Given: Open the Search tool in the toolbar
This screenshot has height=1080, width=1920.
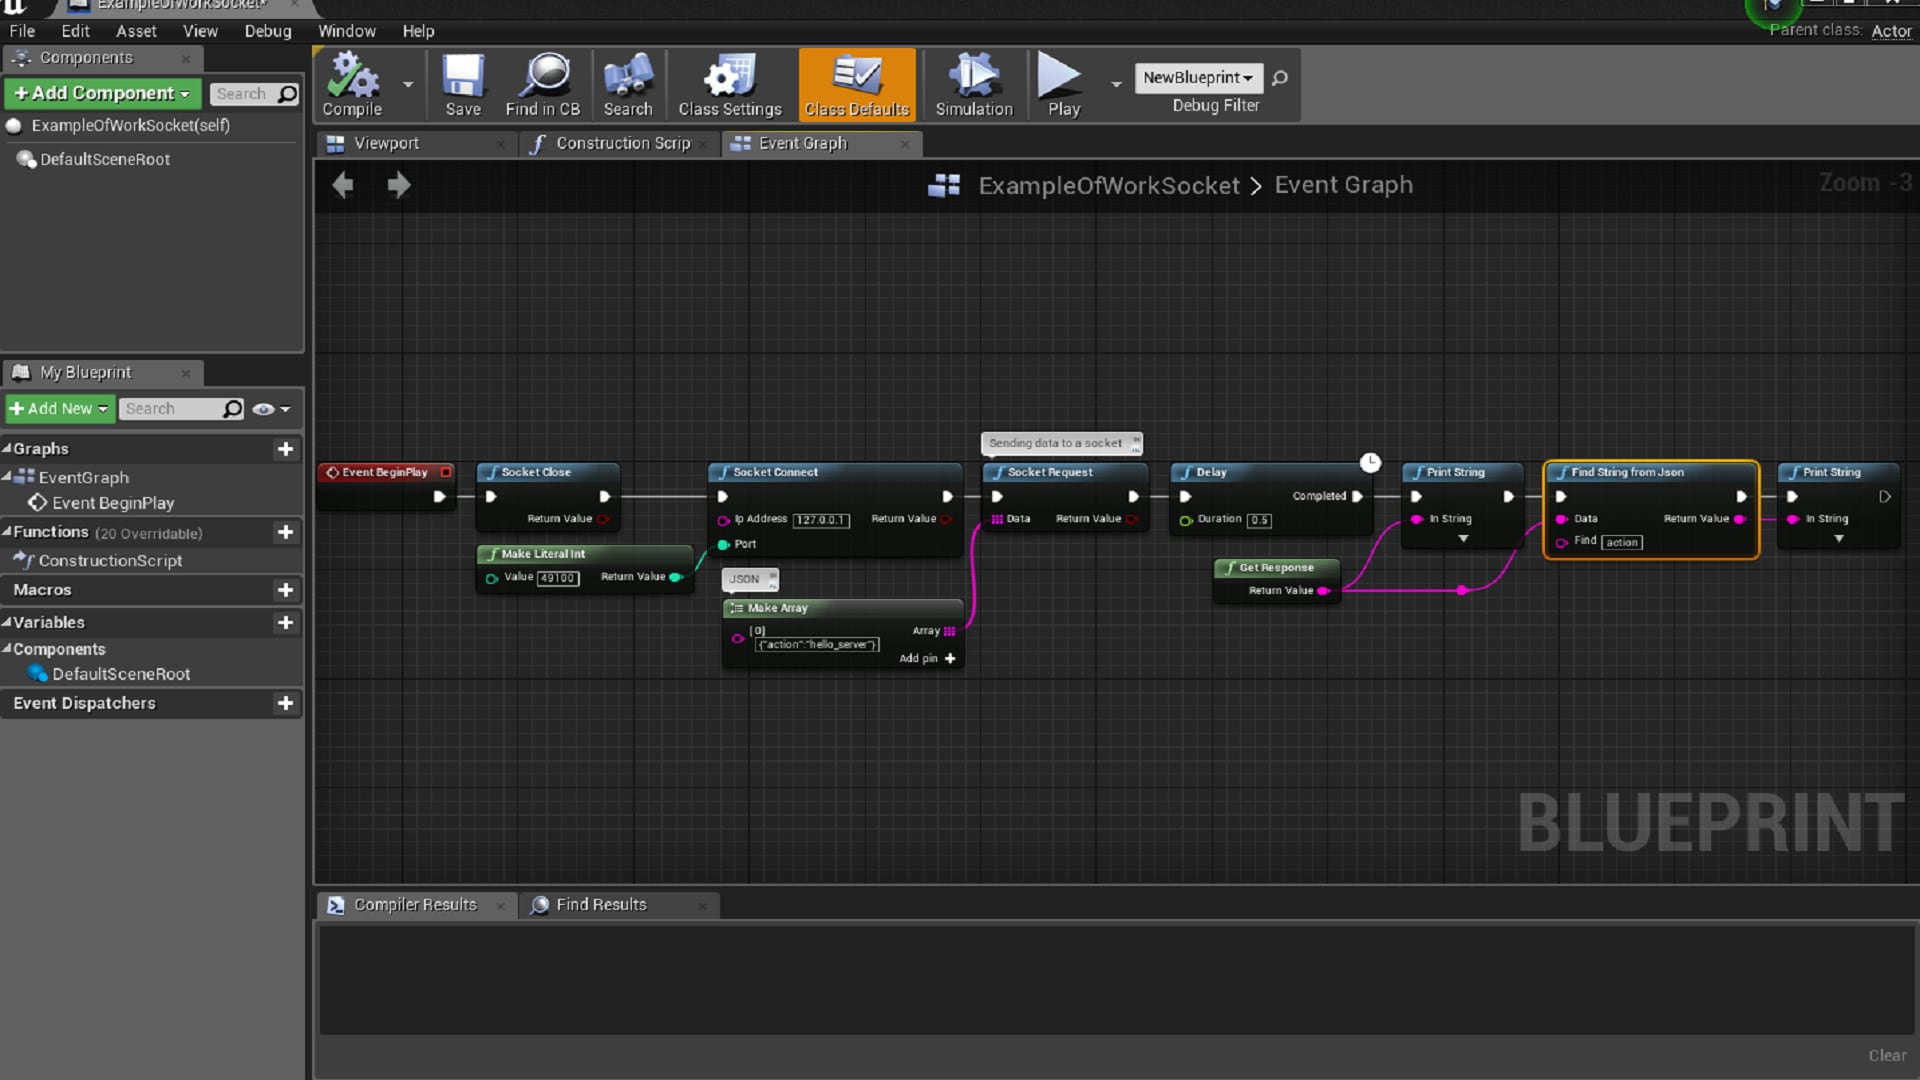Looking at the screenshot, I should click(627, 85).
